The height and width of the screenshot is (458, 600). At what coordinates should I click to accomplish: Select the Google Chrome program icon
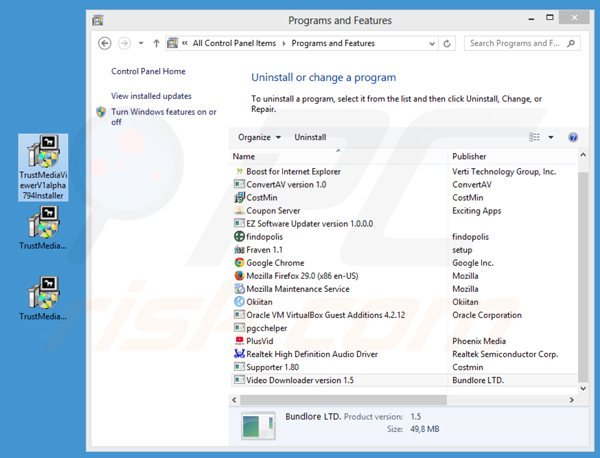click(239, 263)
